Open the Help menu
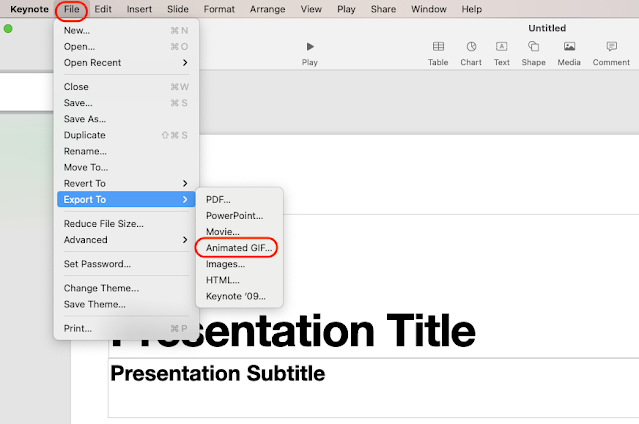This screenshot has width=639, height=424. tap(472, 9)
